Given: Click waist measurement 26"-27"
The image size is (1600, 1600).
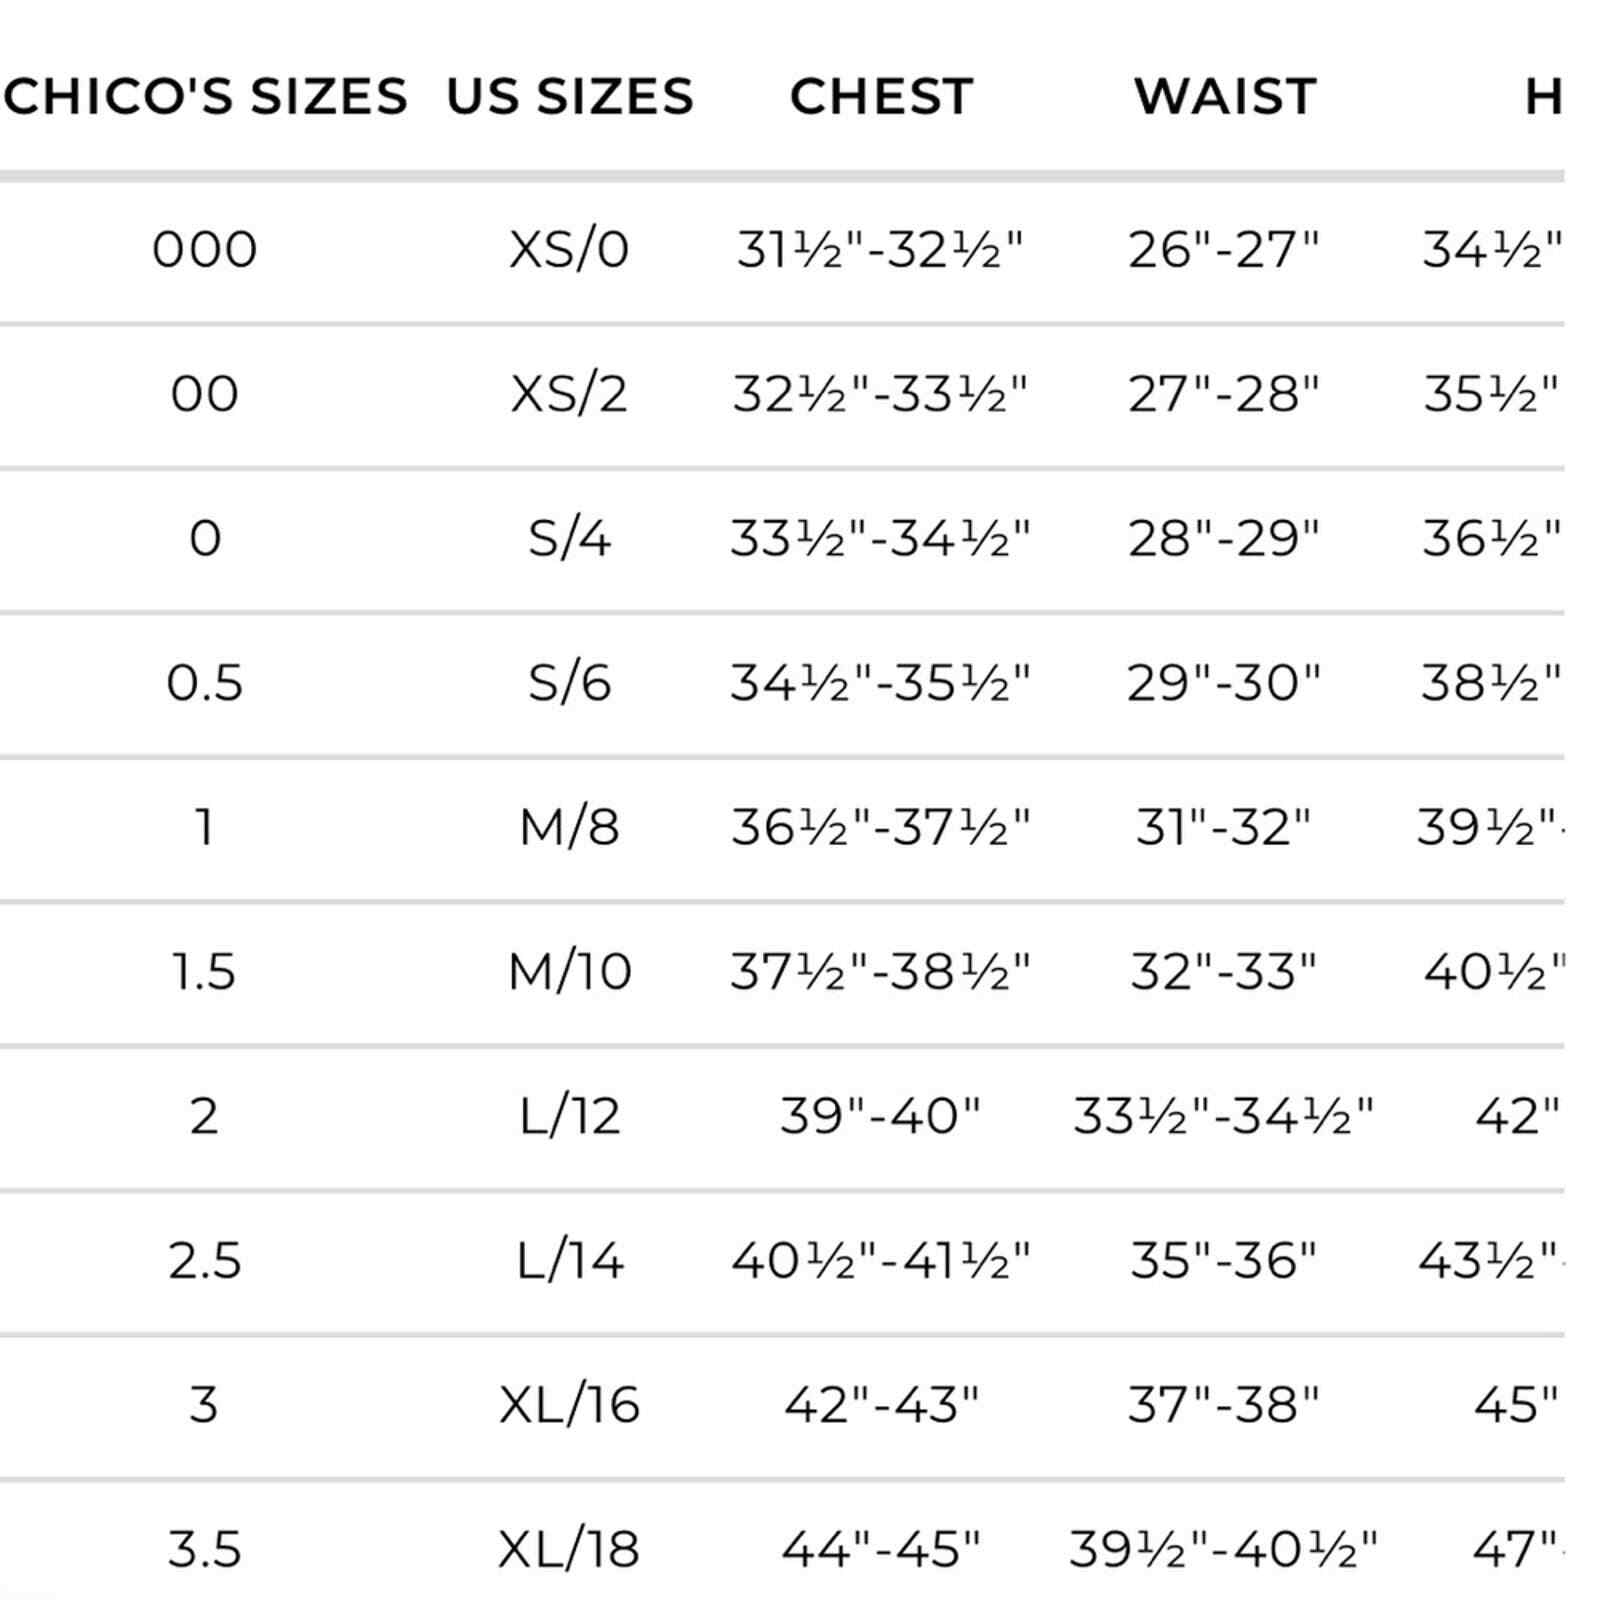Looking at the screenshot, I should coord(1224,249).
